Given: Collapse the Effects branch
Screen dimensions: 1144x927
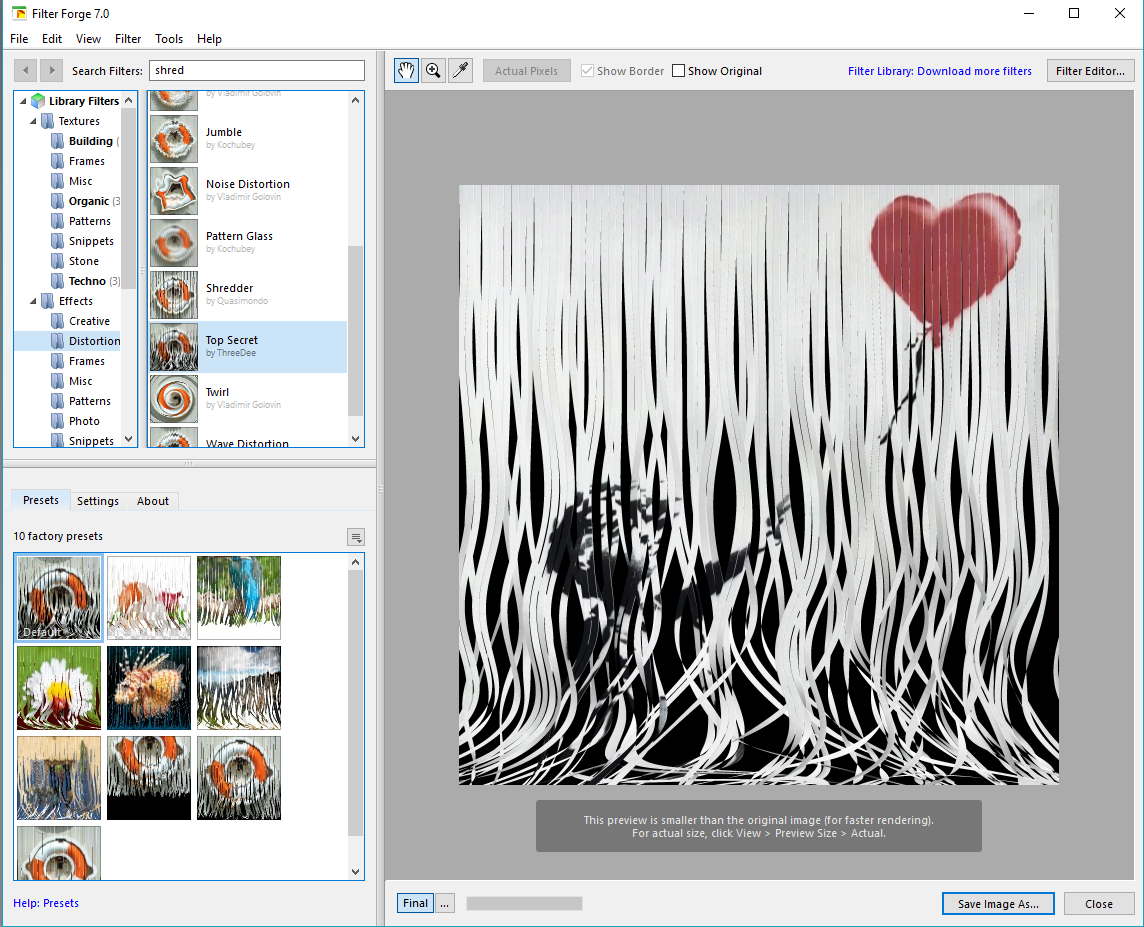Looking at the screenshot, I should coord(34,300).
